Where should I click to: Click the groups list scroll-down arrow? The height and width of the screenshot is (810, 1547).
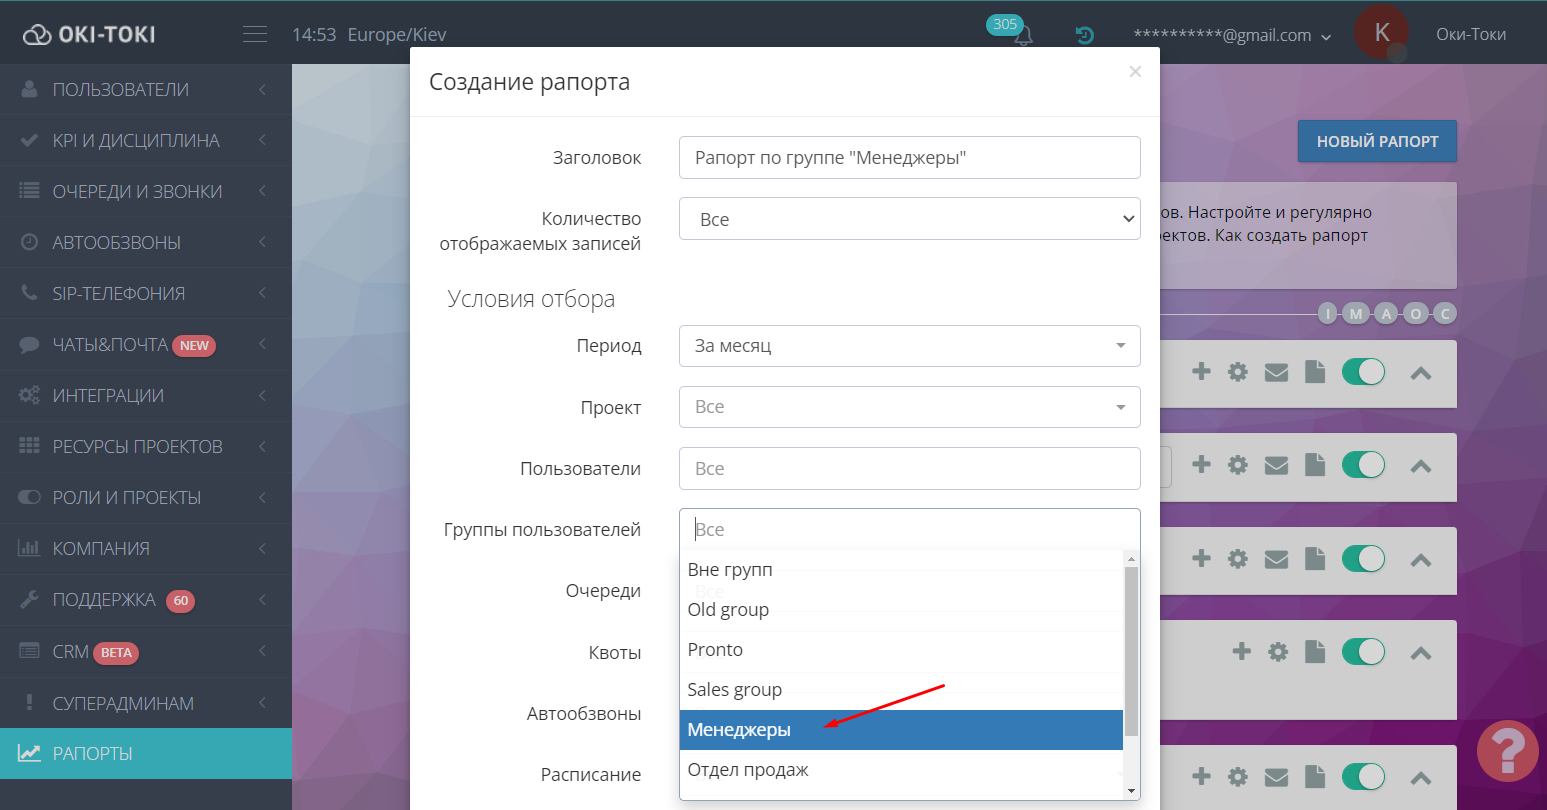tap(1131, 791)
